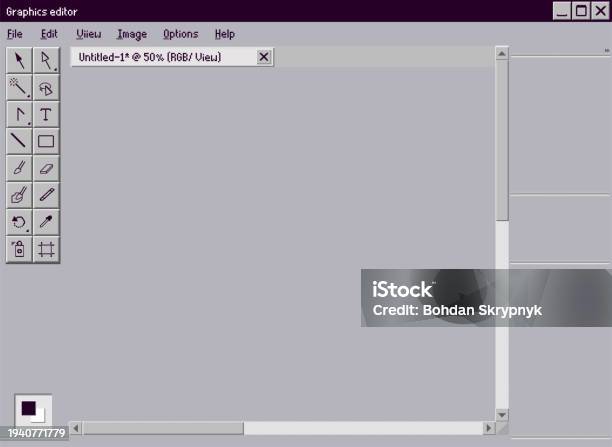Click the vertical scrollbar down arrow
Viewport: 612px width, 447px height.
click(502, 415)
